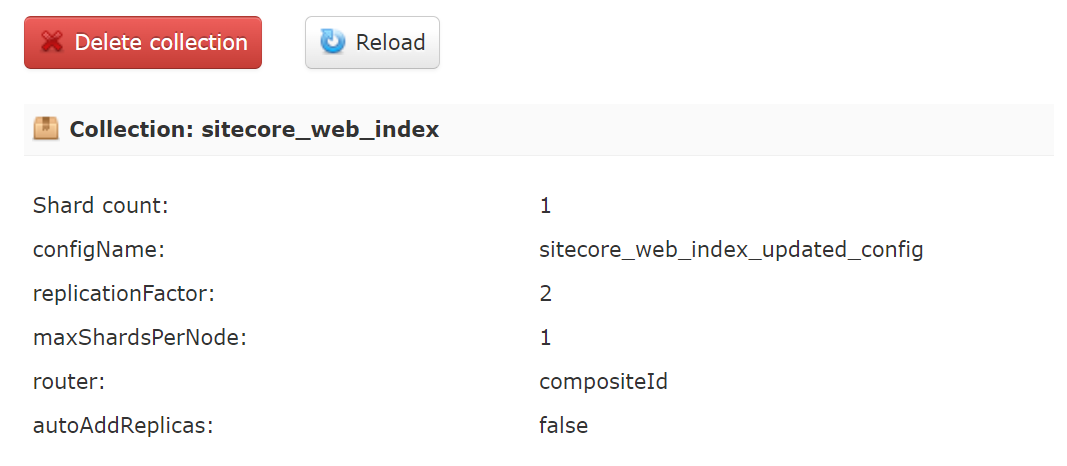1067x466 pixels.
Task: Click the package box icon beside Collection
Action: click(x=46, y=129)
